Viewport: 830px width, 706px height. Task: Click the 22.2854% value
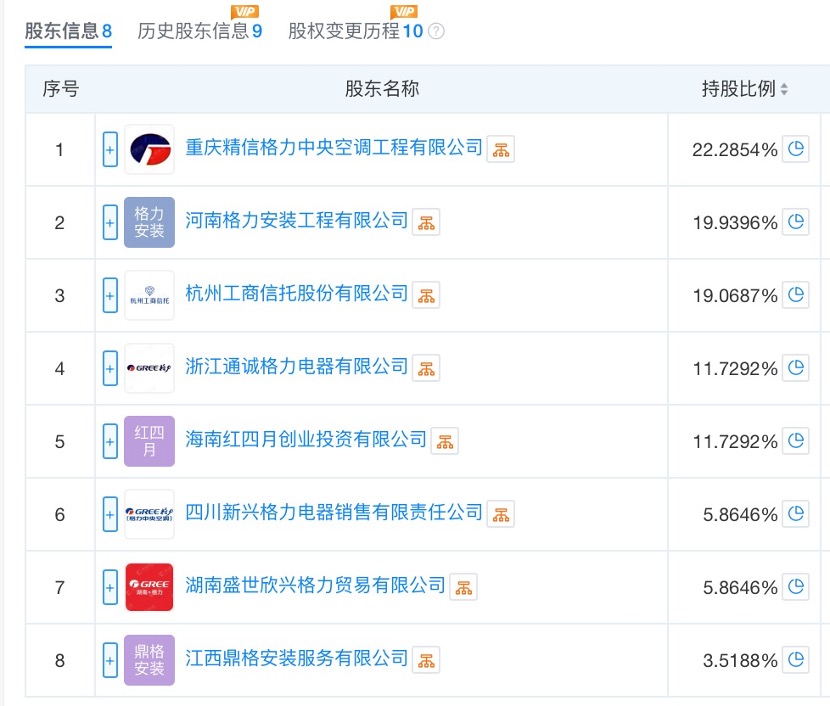(x=735, y=150)
